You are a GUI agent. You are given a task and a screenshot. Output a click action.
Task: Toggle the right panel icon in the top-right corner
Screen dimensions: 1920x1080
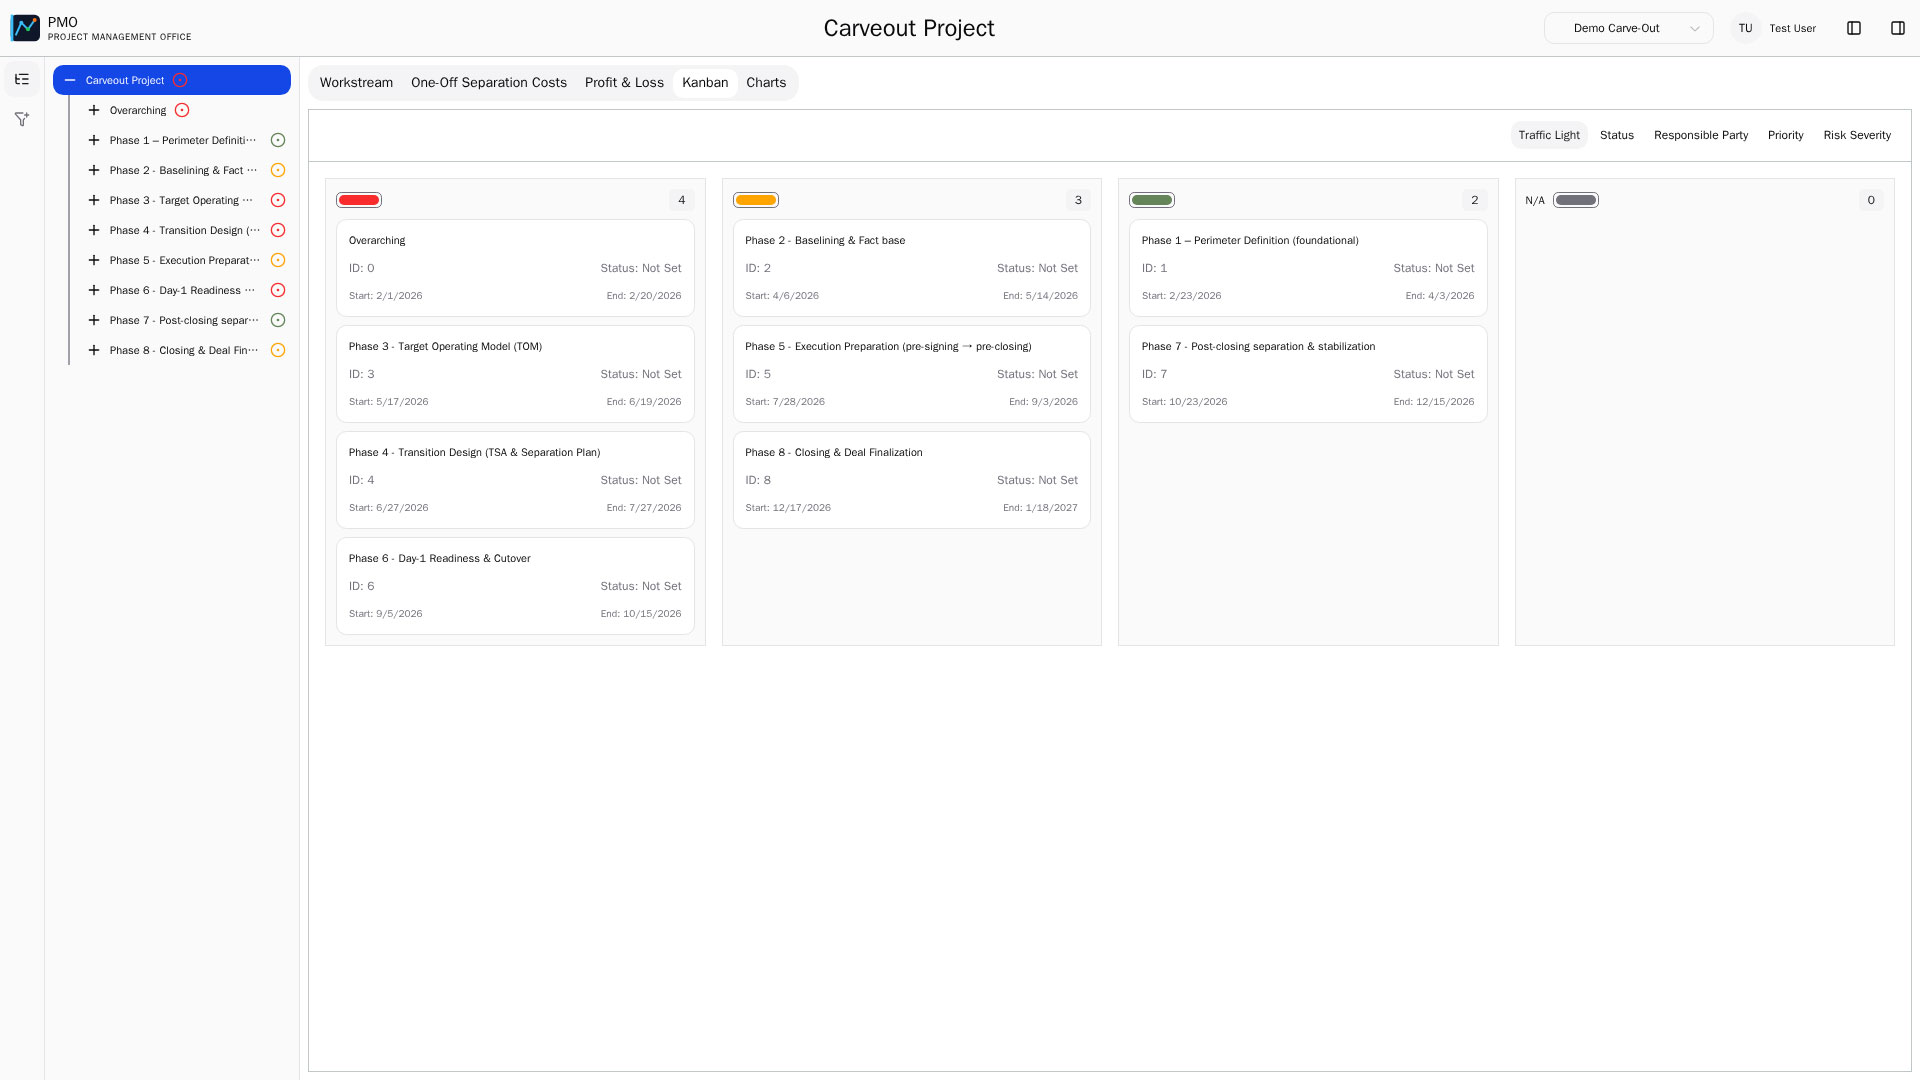(1898, 28)
